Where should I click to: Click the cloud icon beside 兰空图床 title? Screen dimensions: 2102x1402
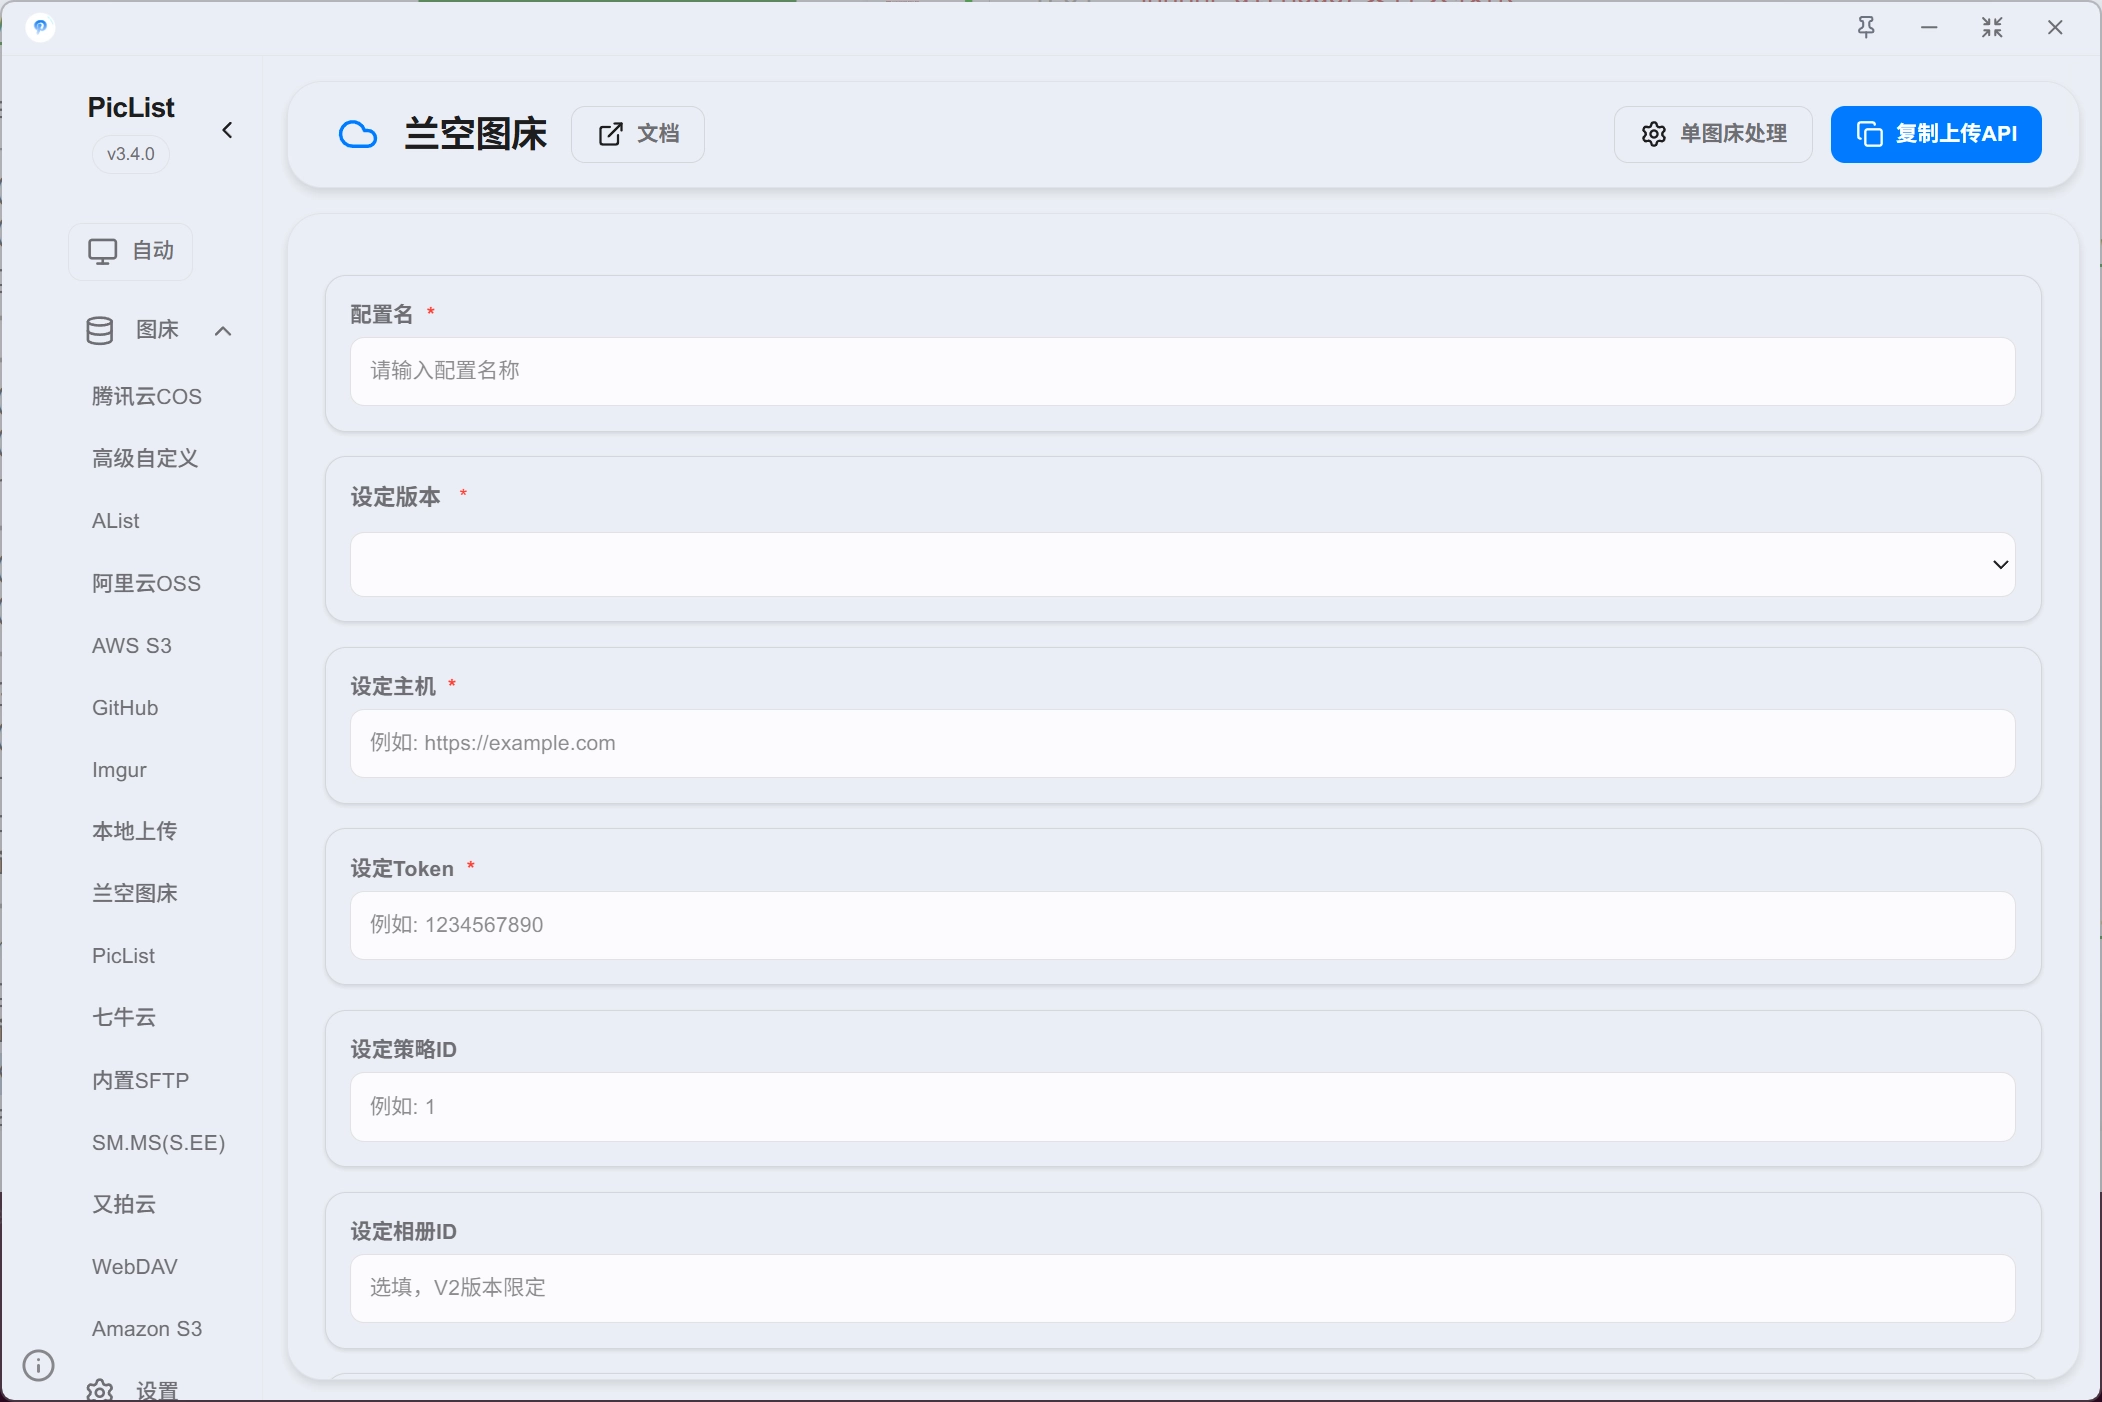click(x=358, y=134)
